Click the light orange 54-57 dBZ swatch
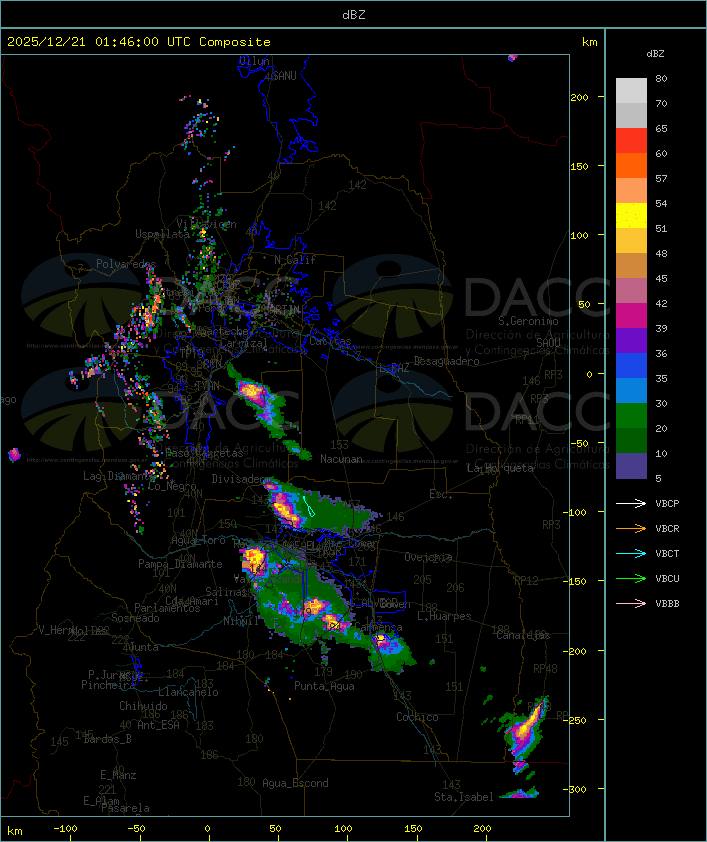The width and height of the screenshot is (707, 842). click(631, 191)
